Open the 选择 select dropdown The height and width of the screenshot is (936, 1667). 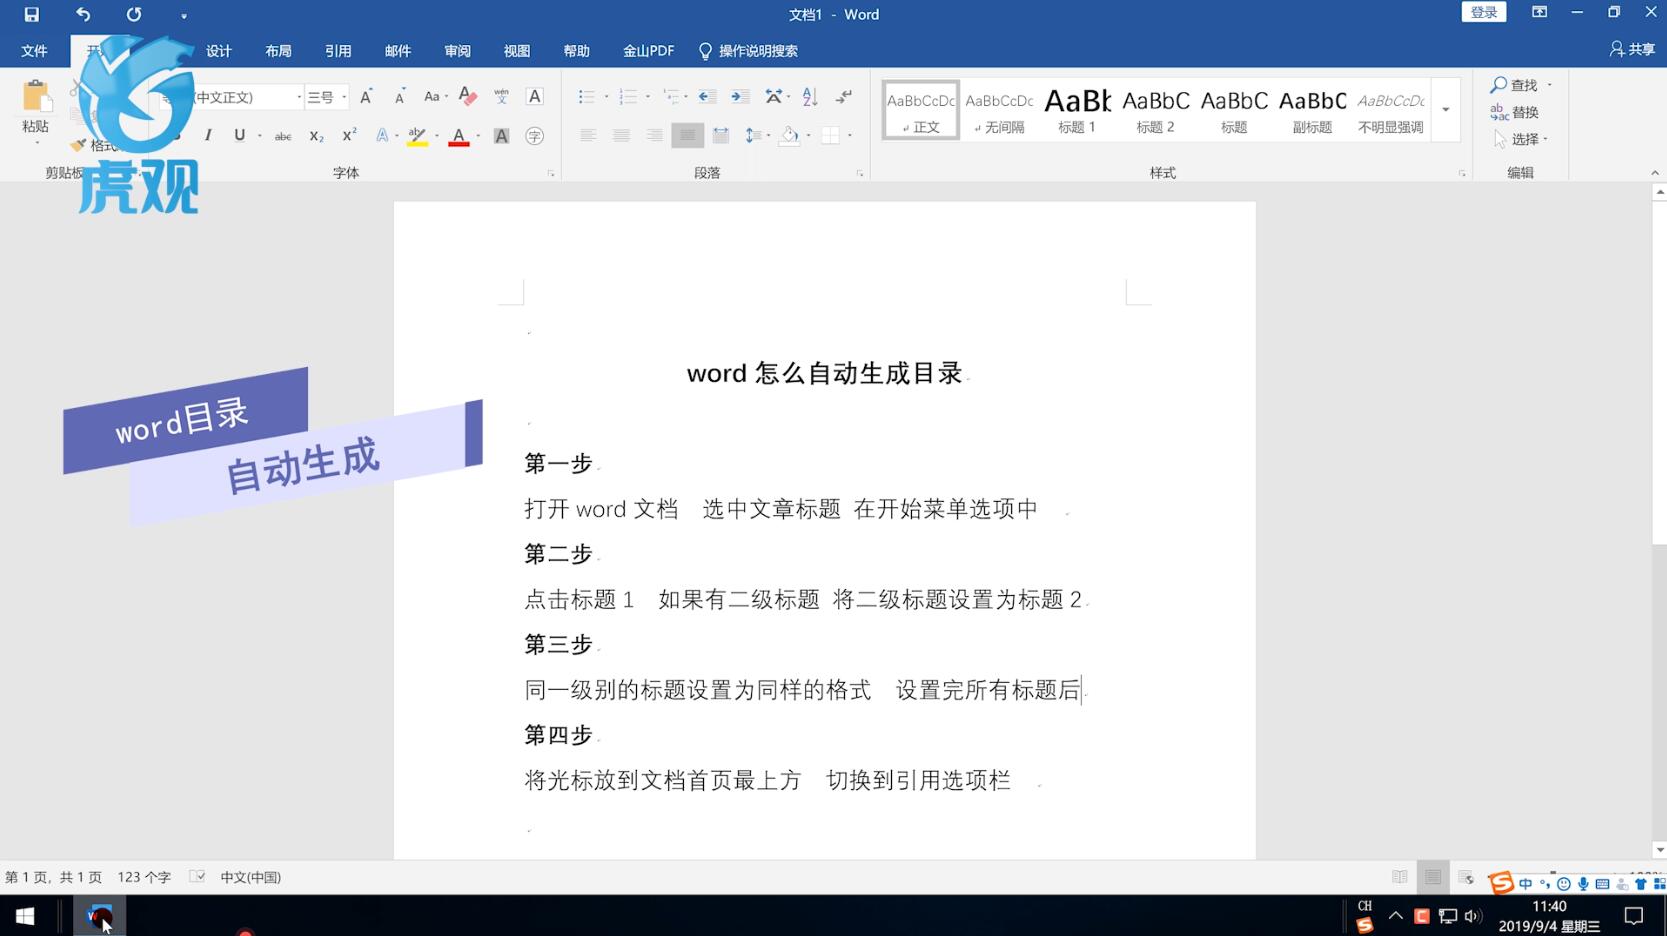point(1521,139)
